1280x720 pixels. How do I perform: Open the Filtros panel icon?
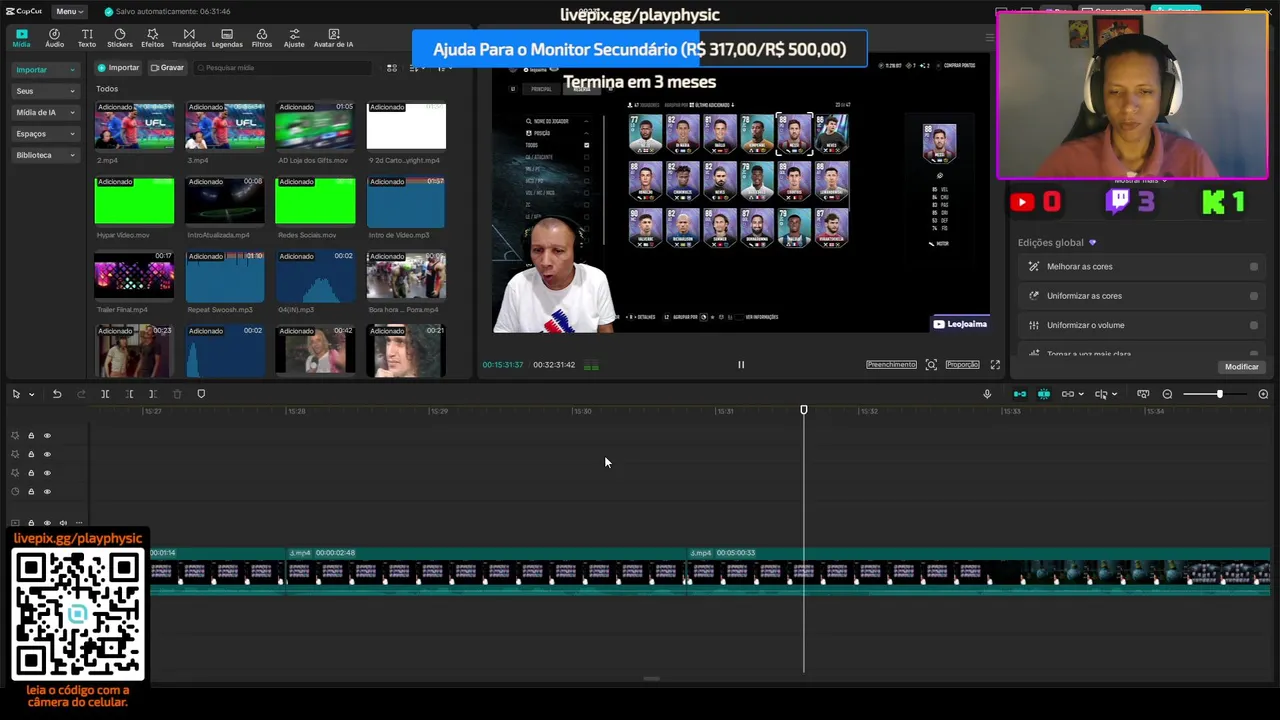click(262, 38)
